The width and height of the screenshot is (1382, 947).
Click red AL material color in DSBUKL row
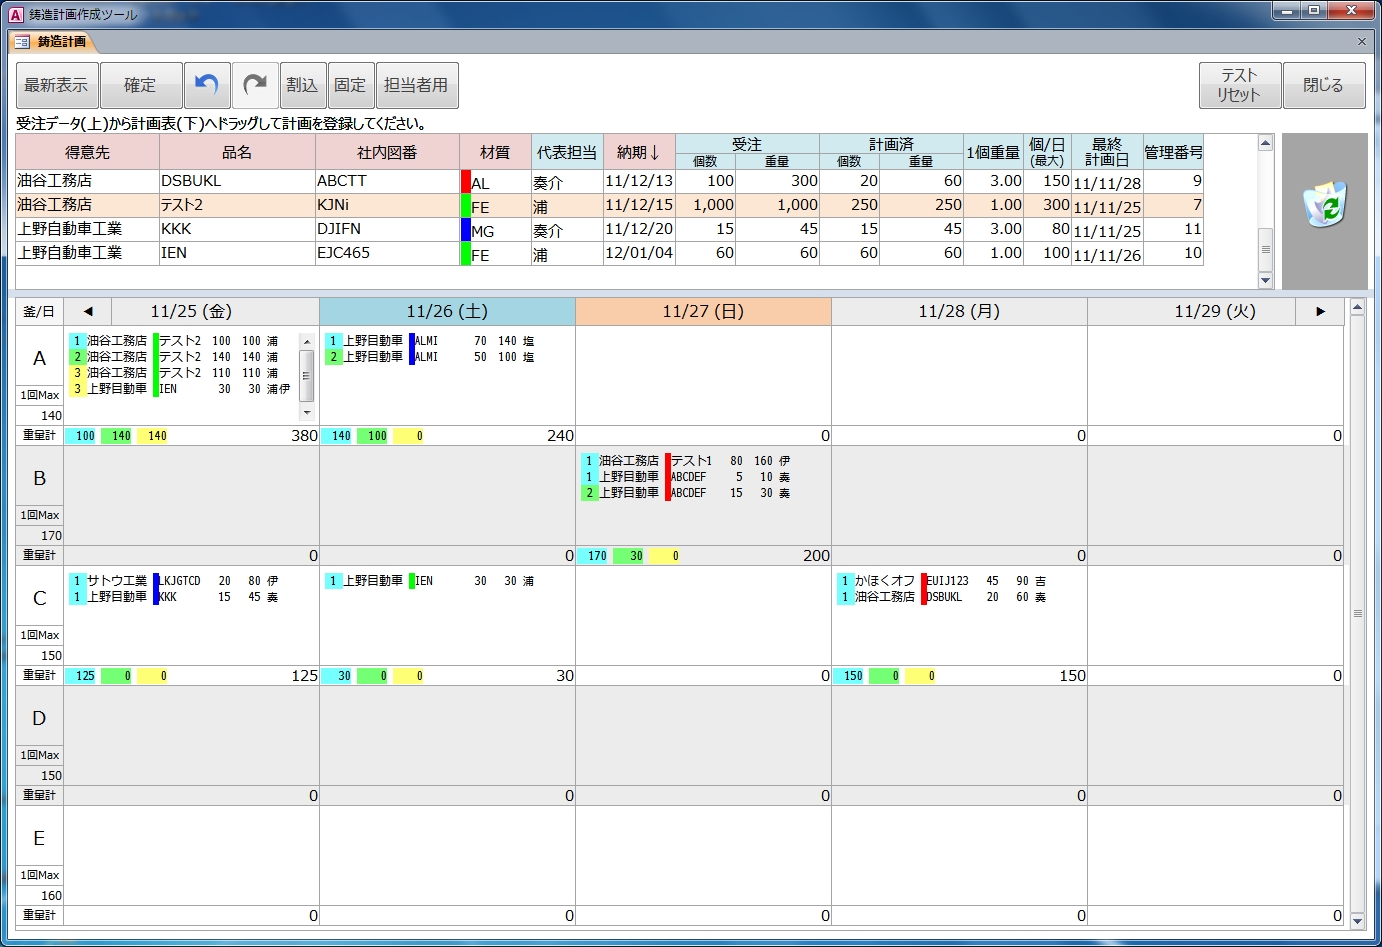(466, 182)
